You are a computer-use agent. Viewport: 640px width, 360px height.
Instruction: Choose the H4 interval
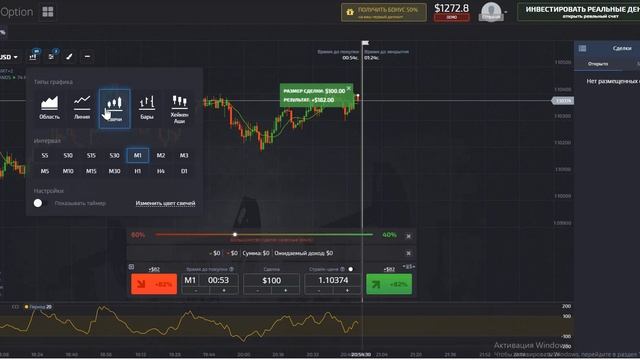coord(161,171)
